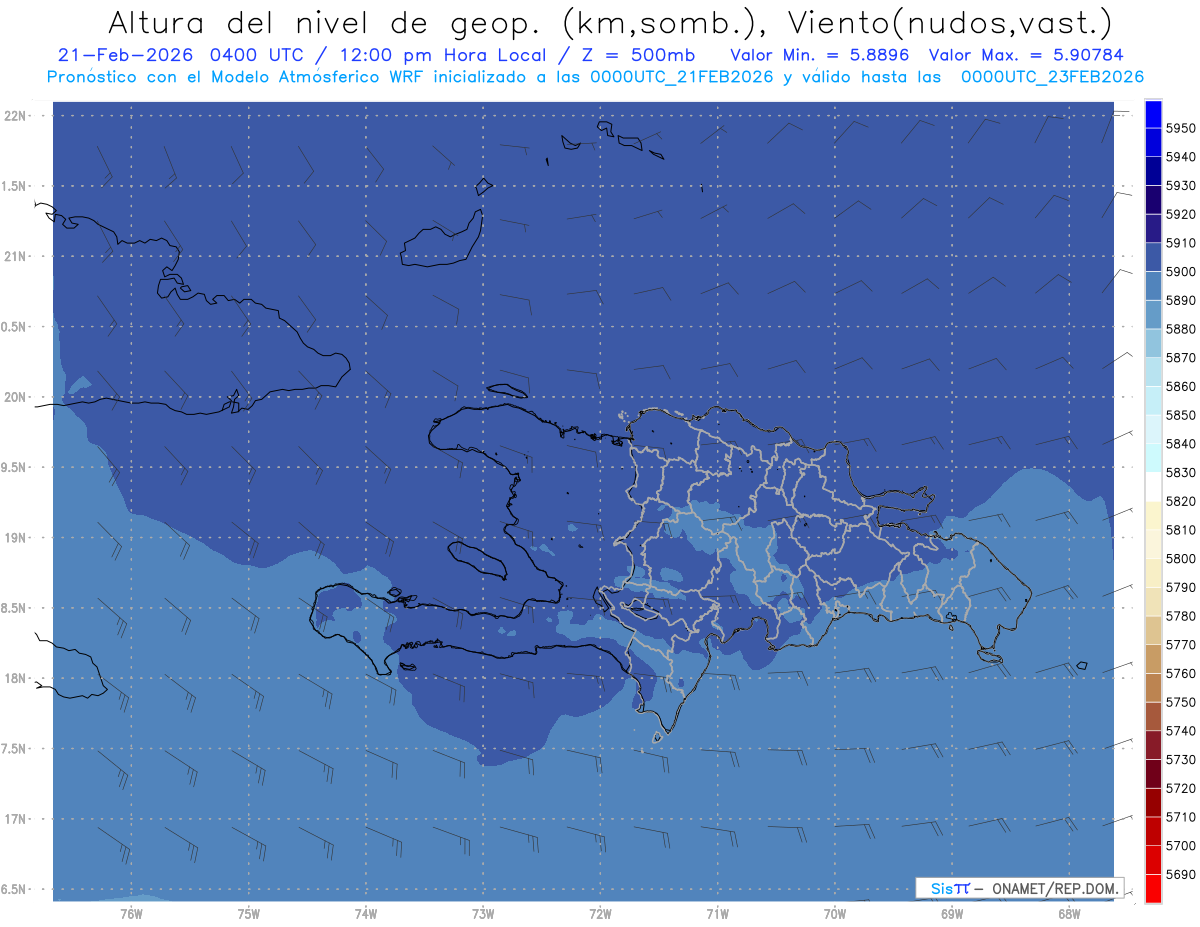Viewport: 1200px width, 927px height.
Task: Select the 5750 legend label
Action: click(1181, 702)
